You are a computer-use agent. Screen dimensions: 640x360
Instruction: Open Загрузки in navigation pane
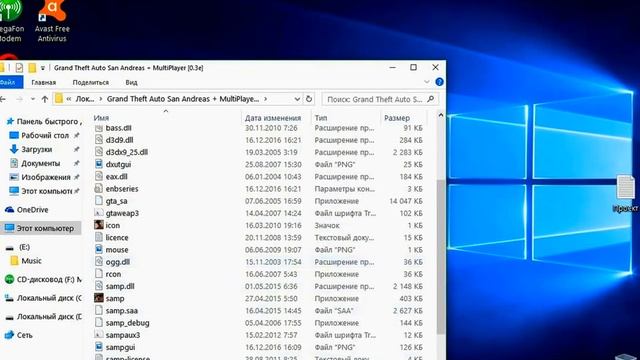click(36, 149)
